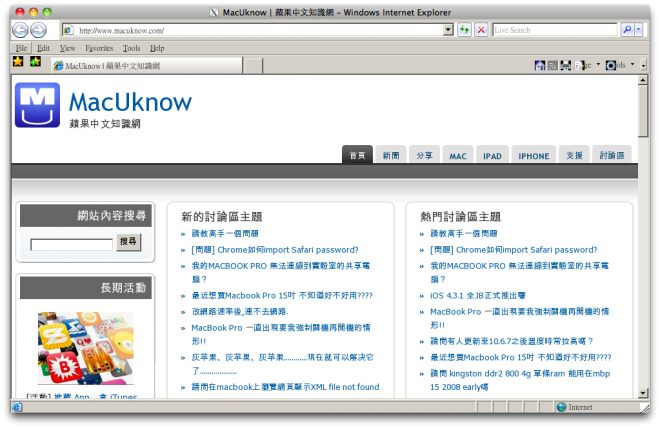
Task: Open the Favorites Center star icon
Action: (x=17, y=63)
